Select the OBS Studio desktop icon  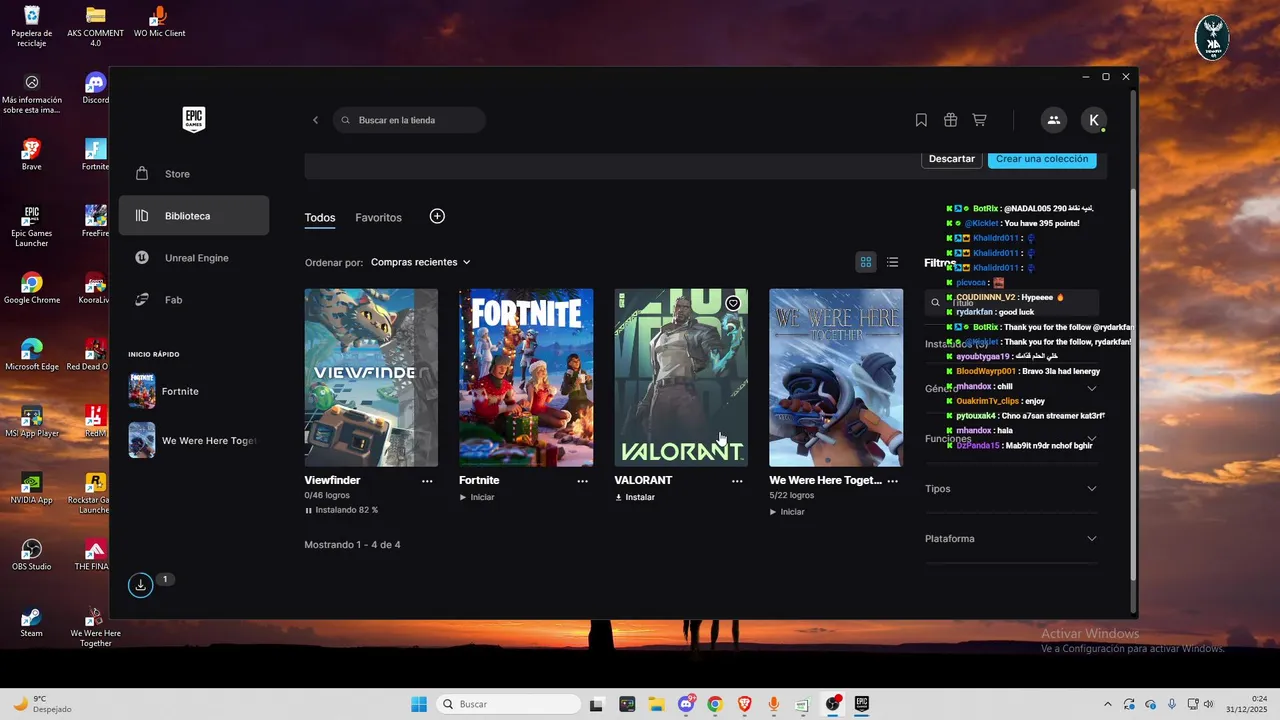click(x=32, y=555)
